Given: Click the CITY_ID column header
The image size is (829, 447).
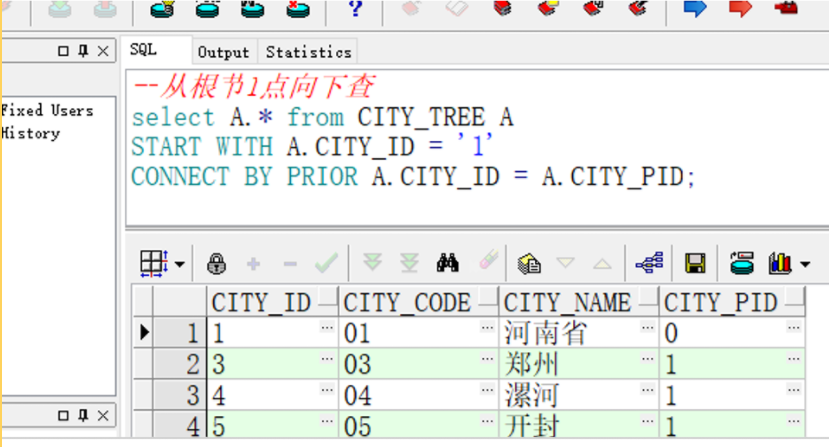Looking at the screenshot, I should click(272, 302).
